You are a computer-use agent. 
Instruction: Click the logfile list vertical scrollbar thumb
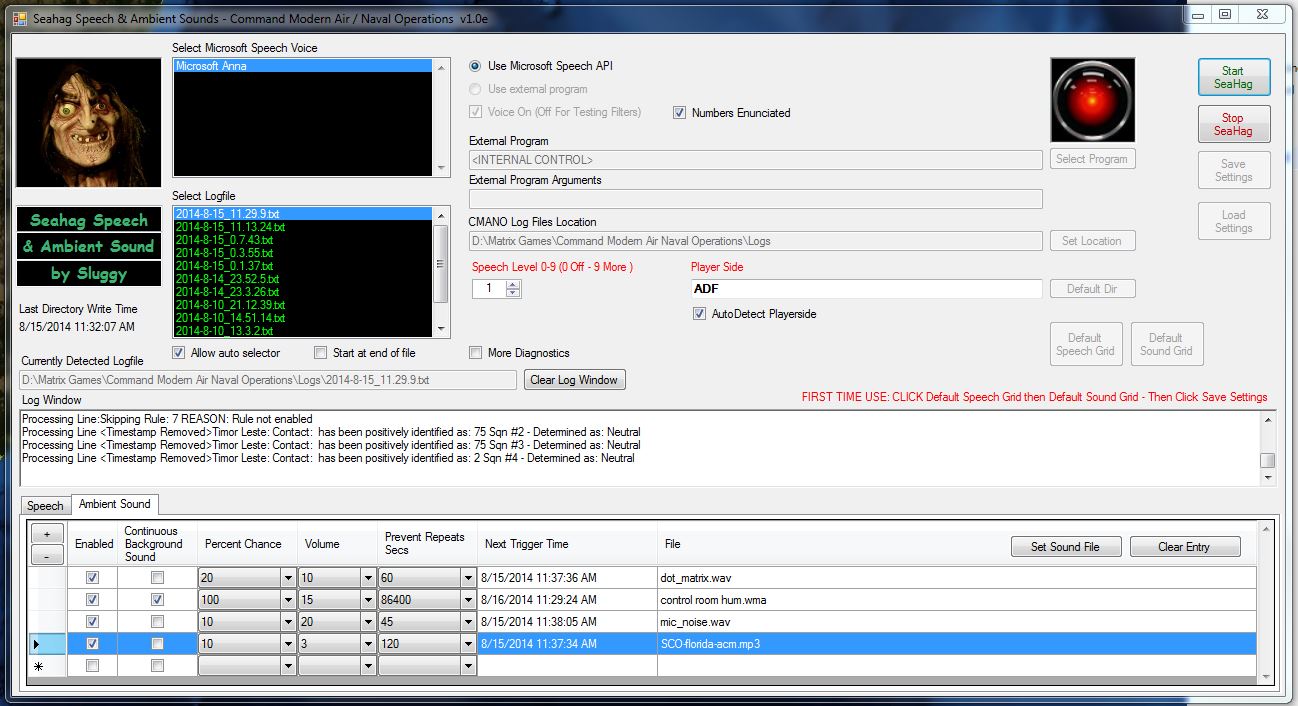coord(441,264)
